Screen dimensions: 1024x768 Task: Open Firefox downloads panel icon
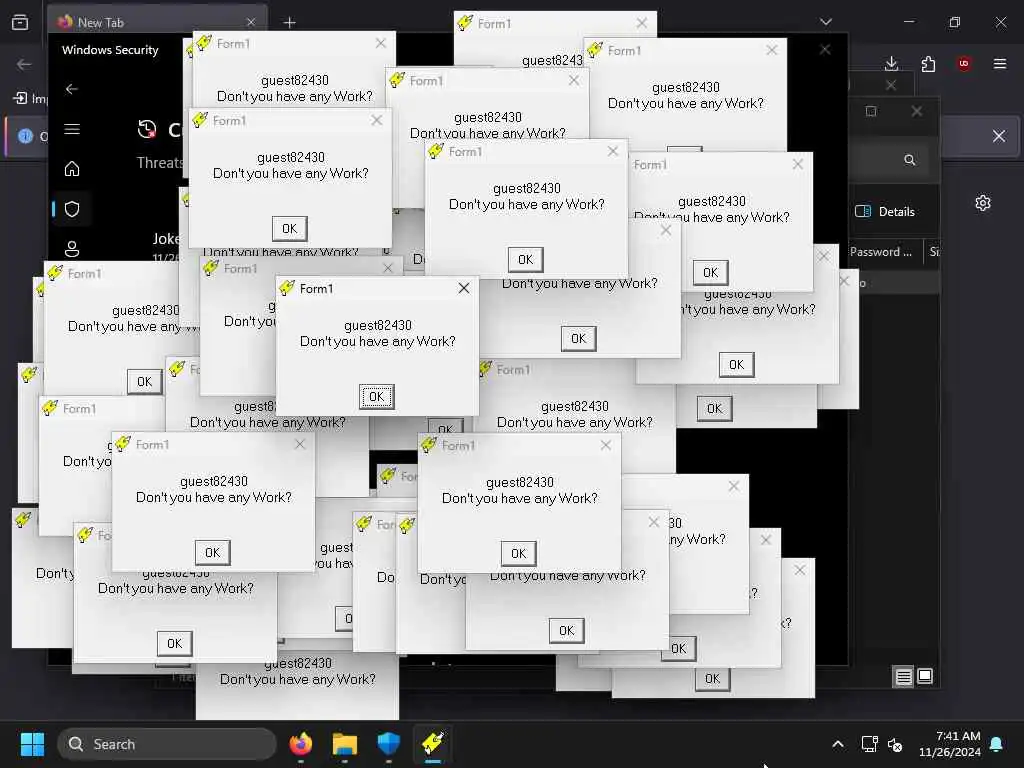click(x=891, y=63)
